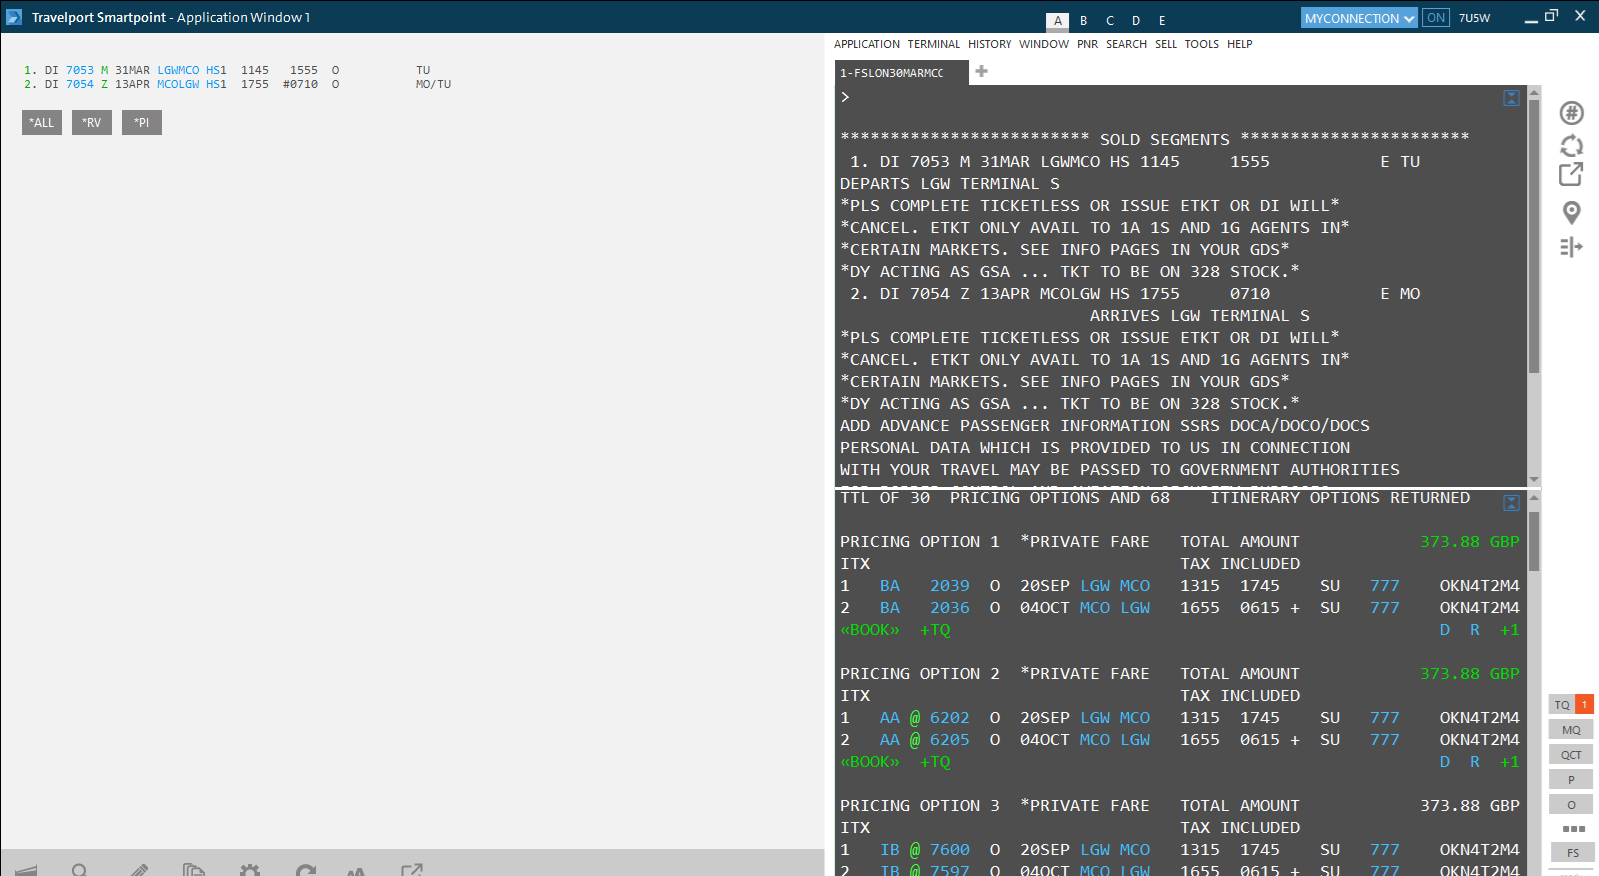Click the terminal command prompt input line
Screen dimensions: 1599x876
pyautogui.click(x=1170, y=98)
